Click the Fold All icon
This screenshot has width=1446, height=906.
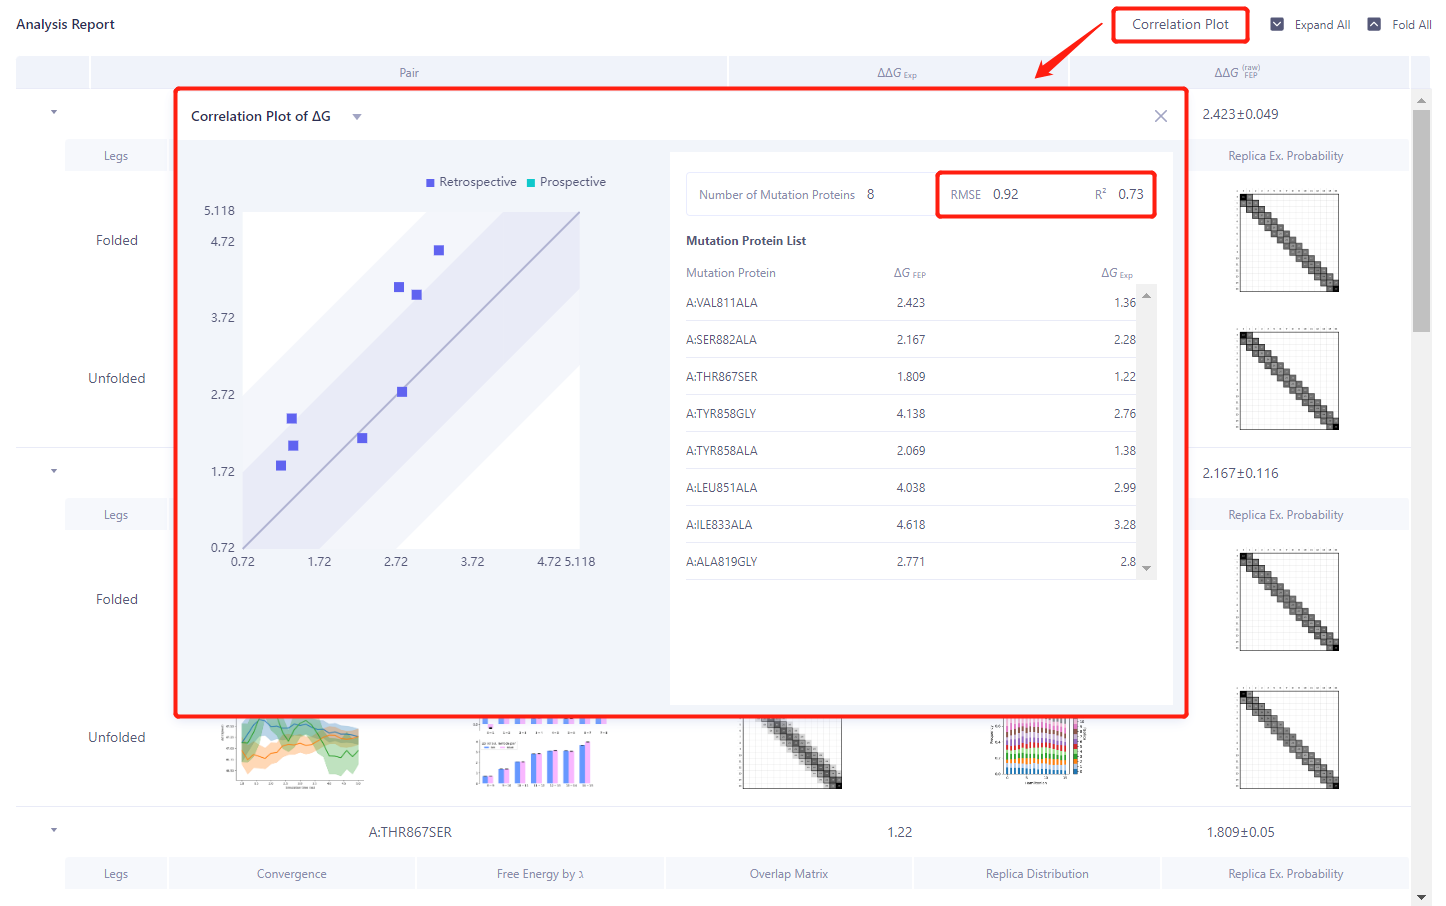point(1374,24)
